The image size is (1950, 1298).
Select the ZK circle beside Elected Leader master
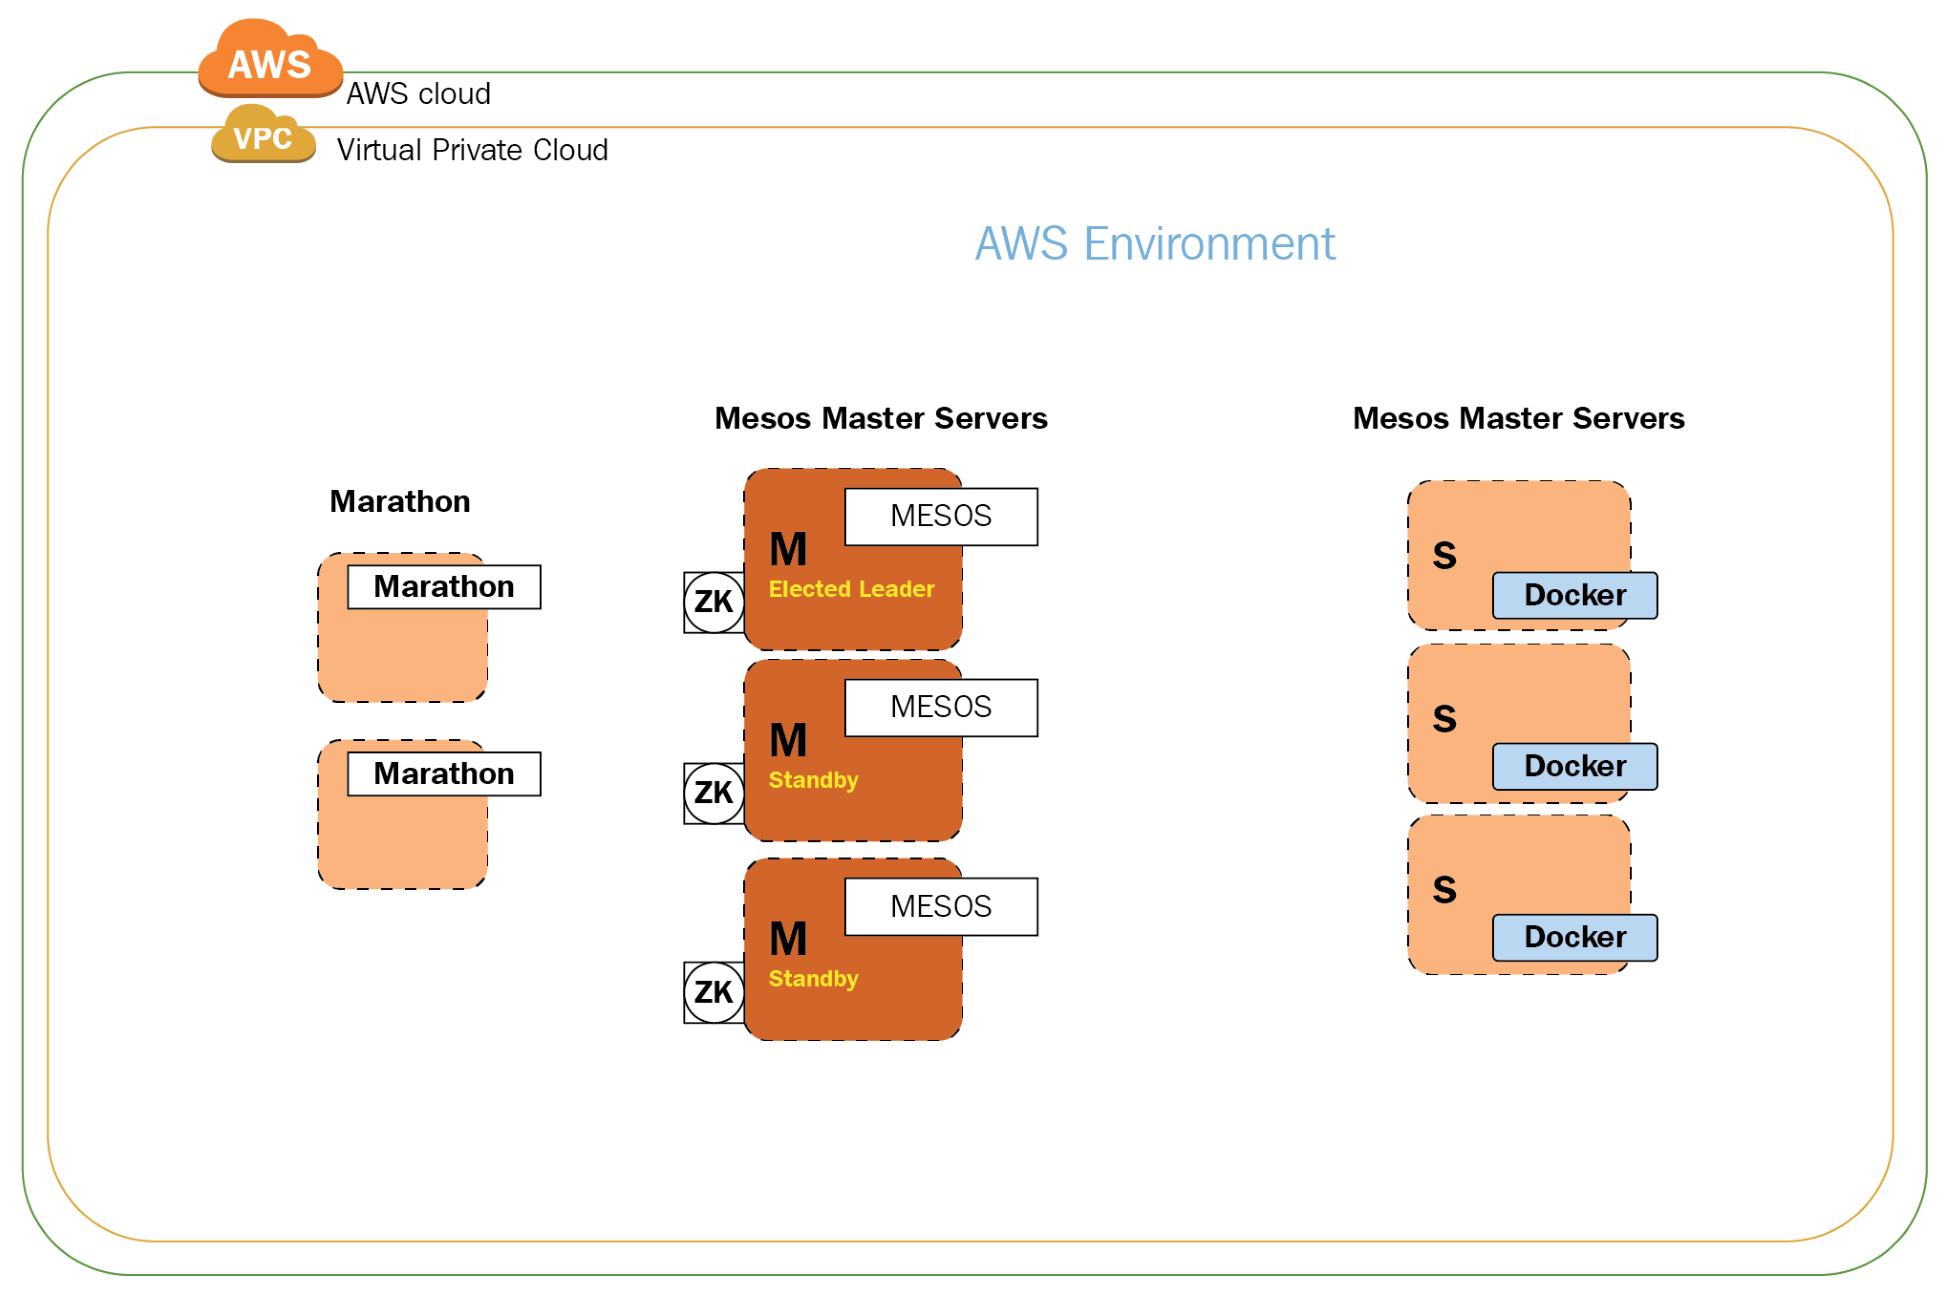tap(713, 602)
